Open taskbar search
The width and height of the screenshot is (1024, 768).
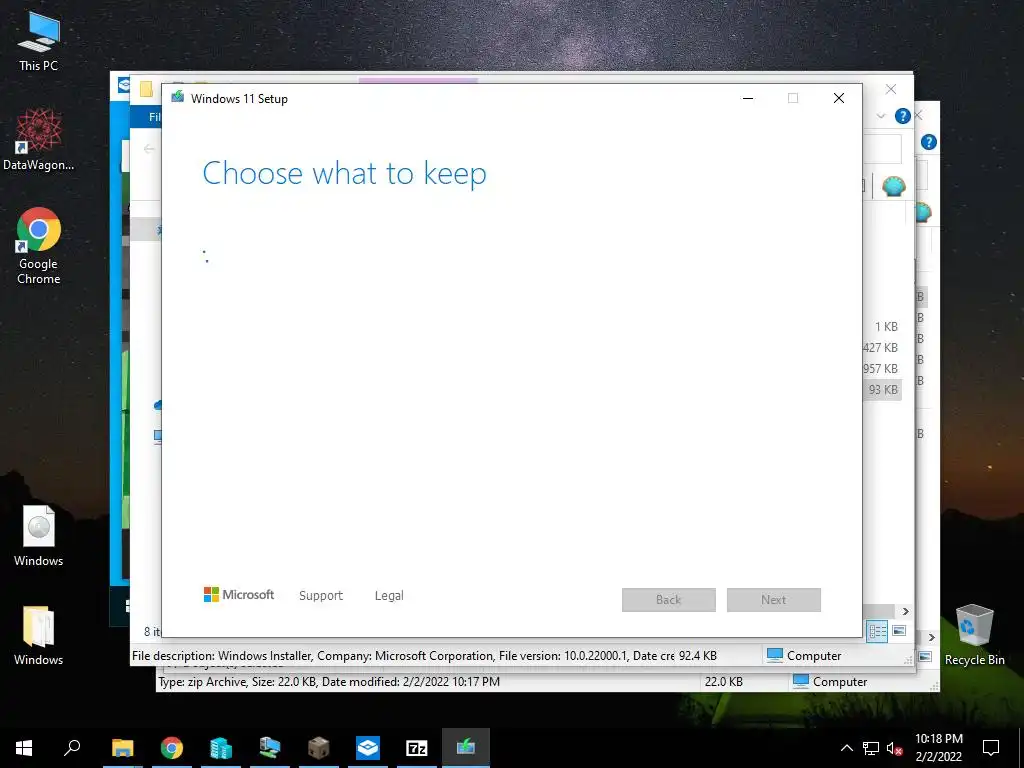[x=72, y=747]
